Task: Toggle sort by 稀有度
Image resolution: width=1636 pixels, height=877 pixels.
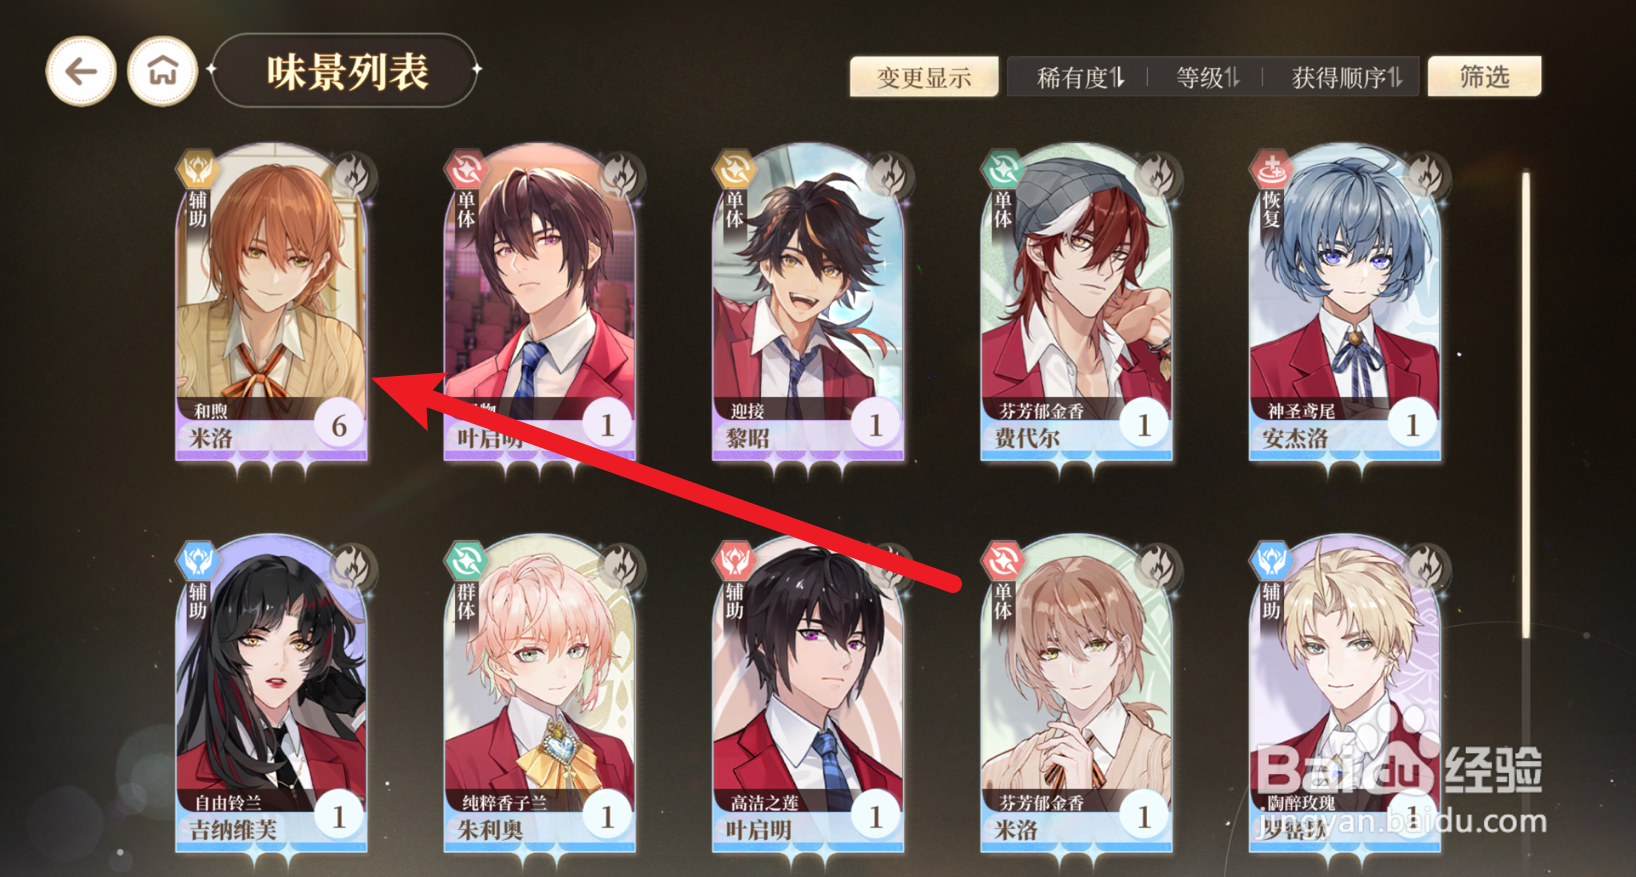Action: pos(1080,77)
